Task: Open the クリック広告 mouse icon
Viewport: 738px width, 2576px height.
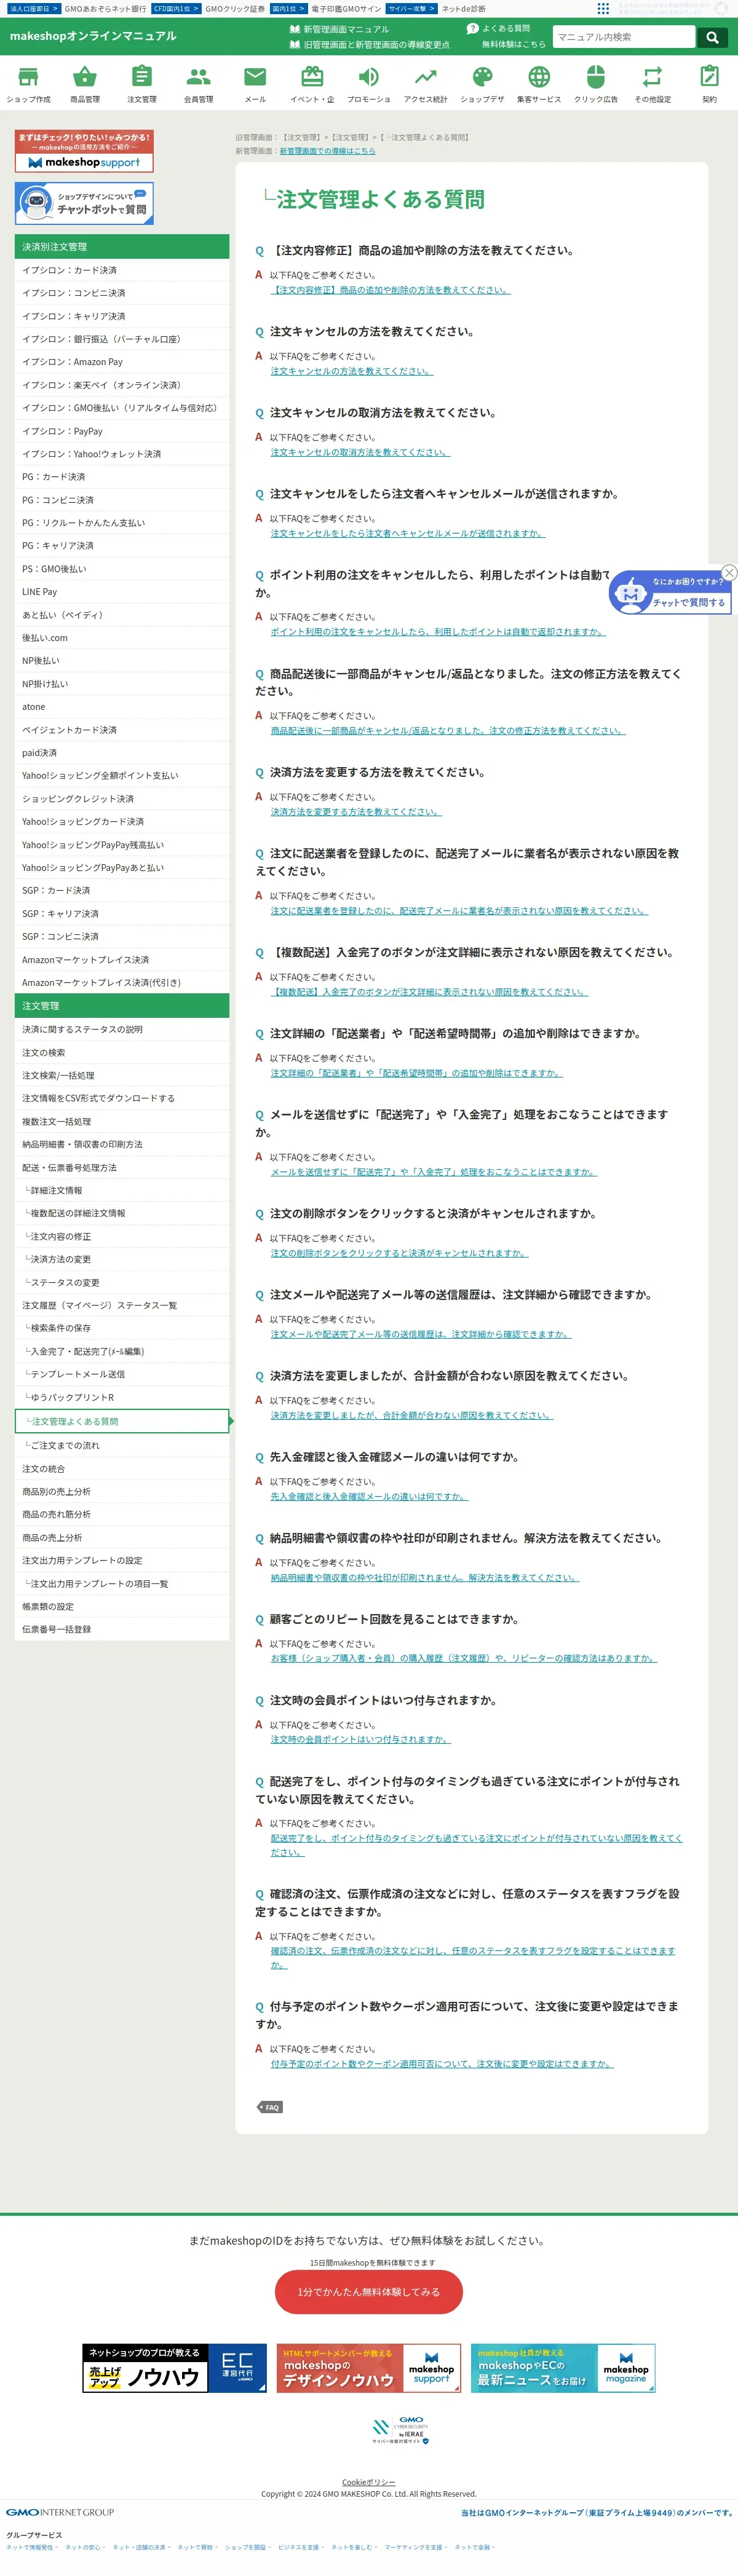Action: pyautogui.click(x=596, y=76)
